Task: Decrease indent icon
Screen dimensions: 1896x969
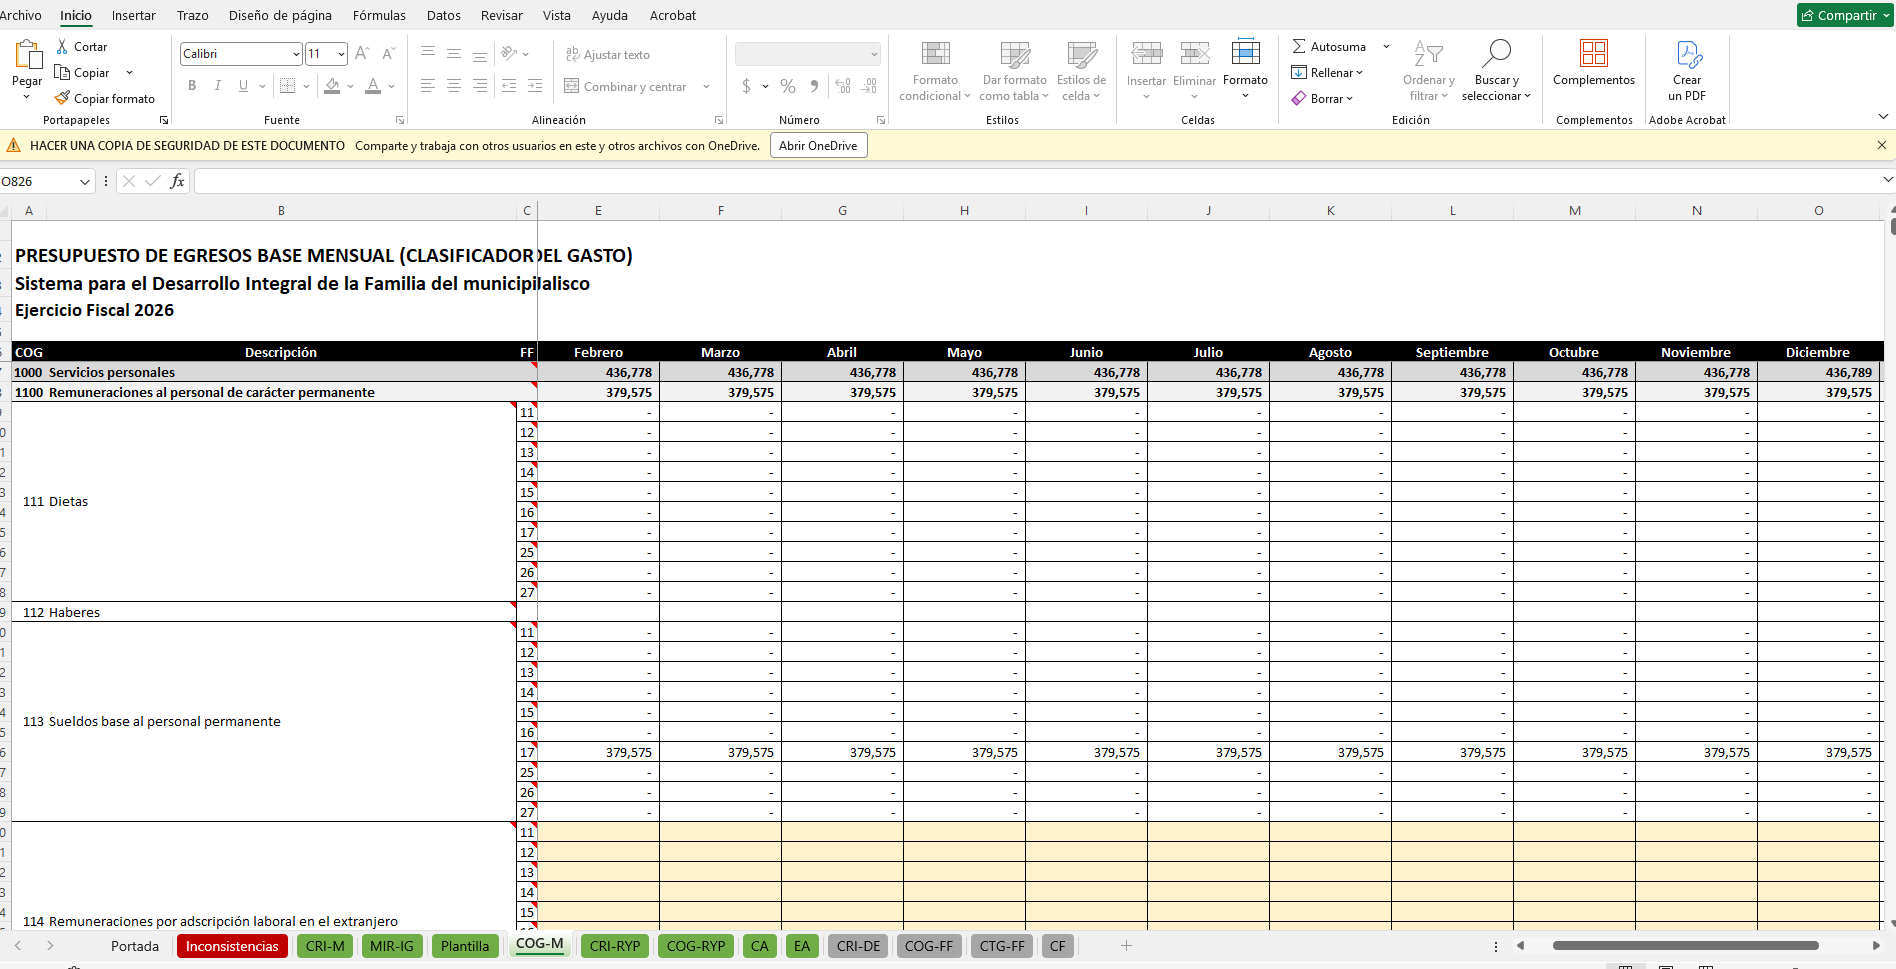Action: click(509, 86)
